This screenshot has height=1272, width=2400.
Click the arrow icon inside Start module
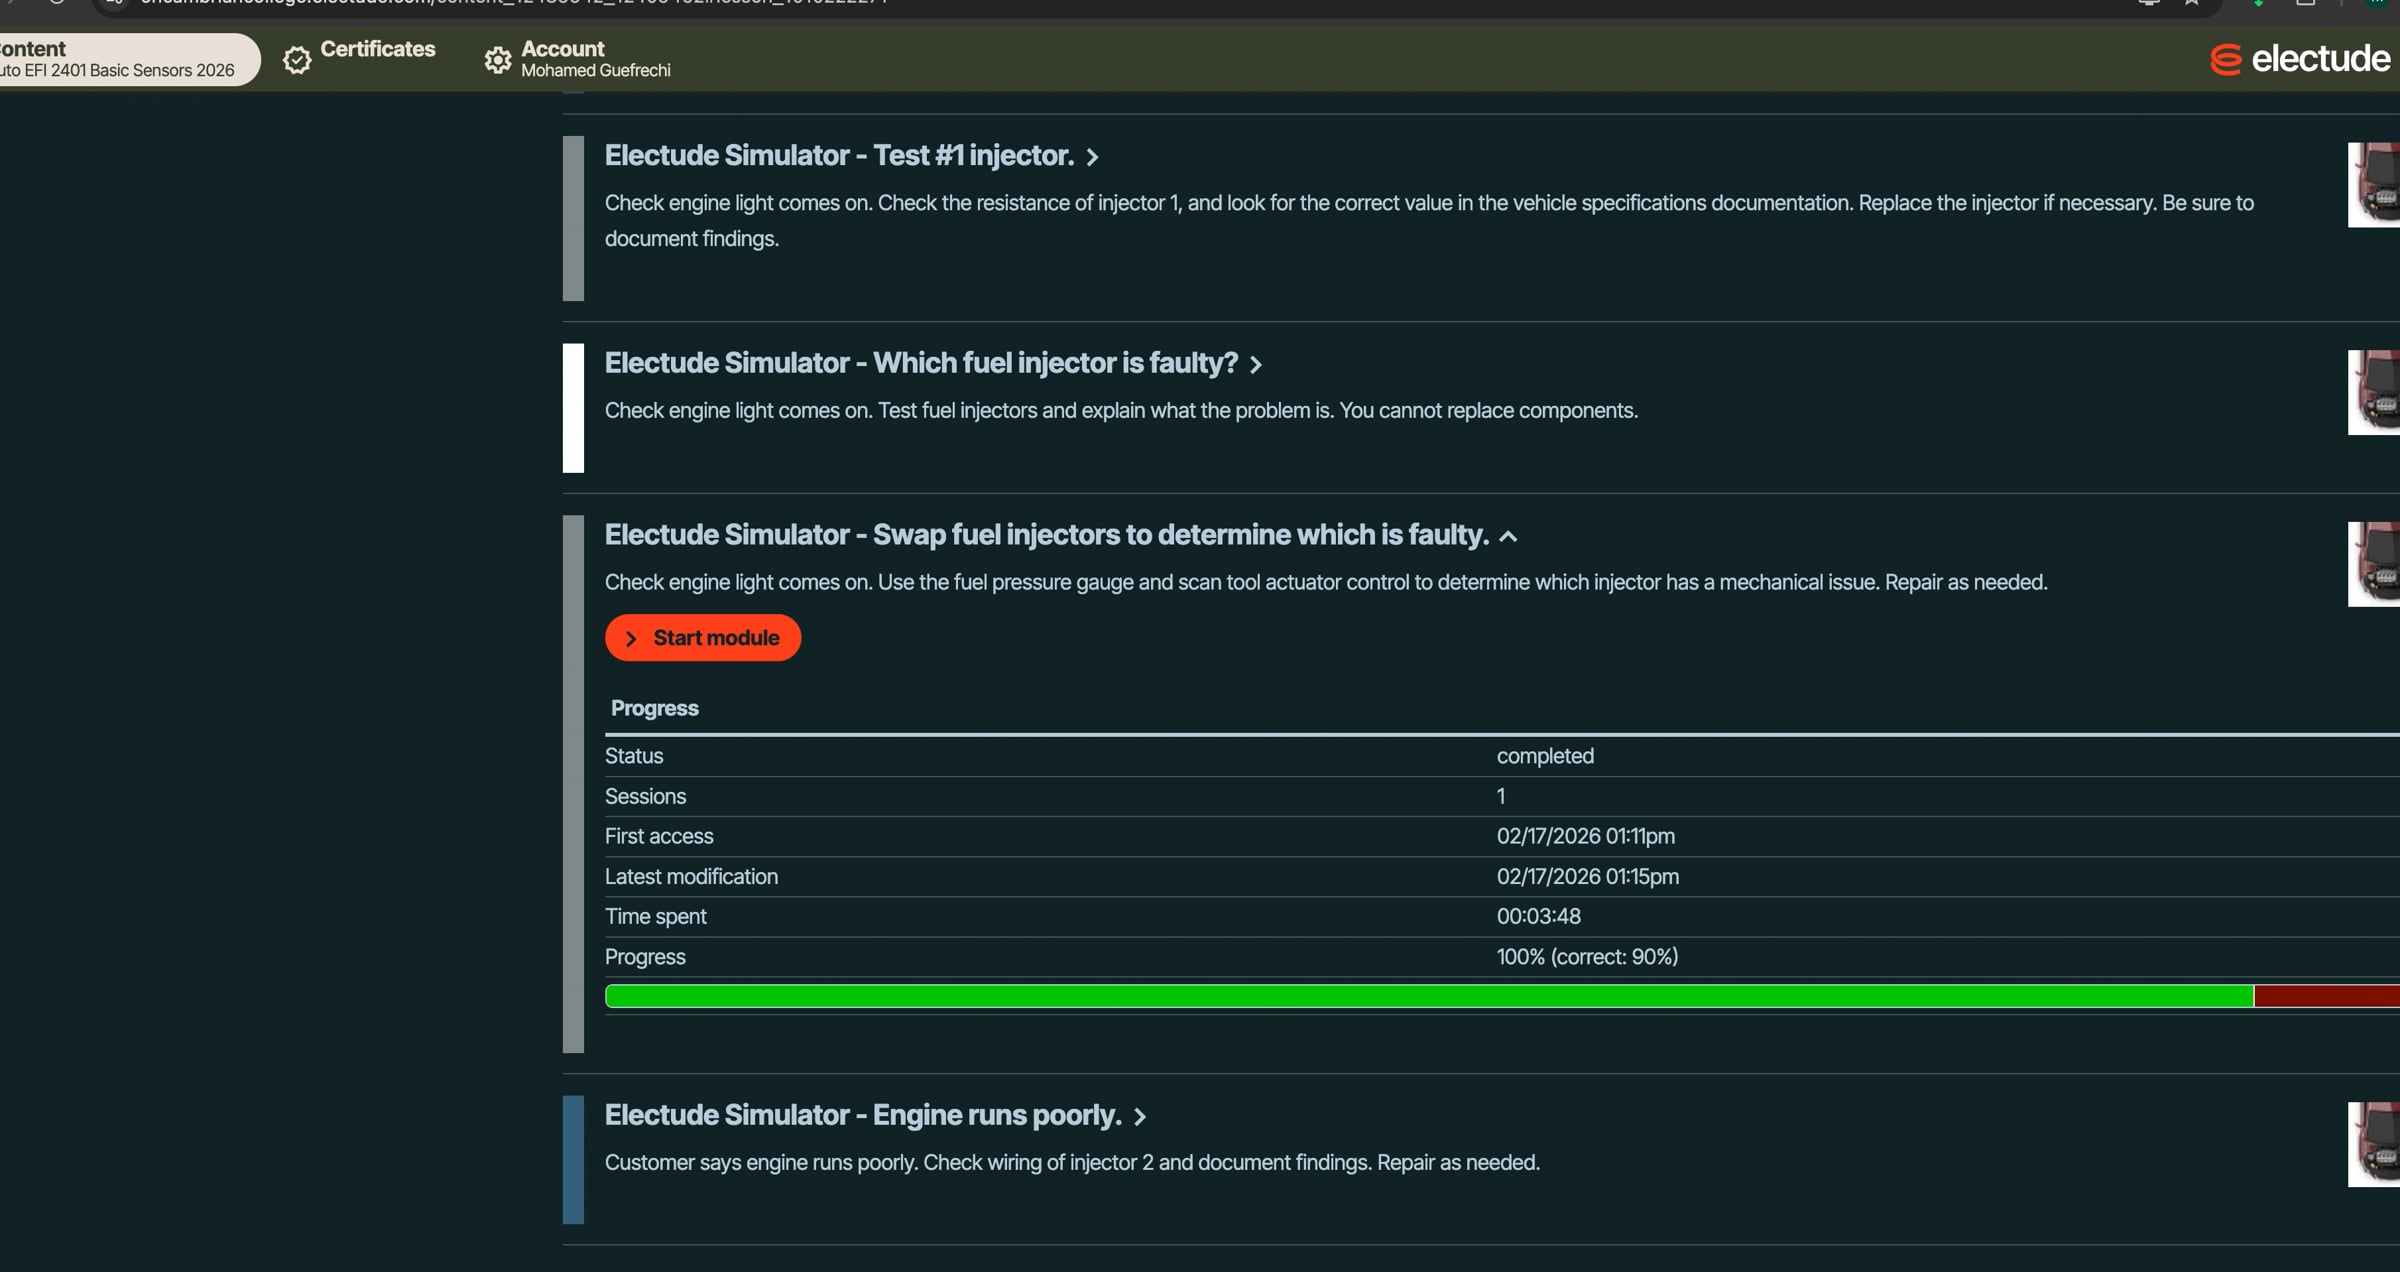[x=631, y=638]
